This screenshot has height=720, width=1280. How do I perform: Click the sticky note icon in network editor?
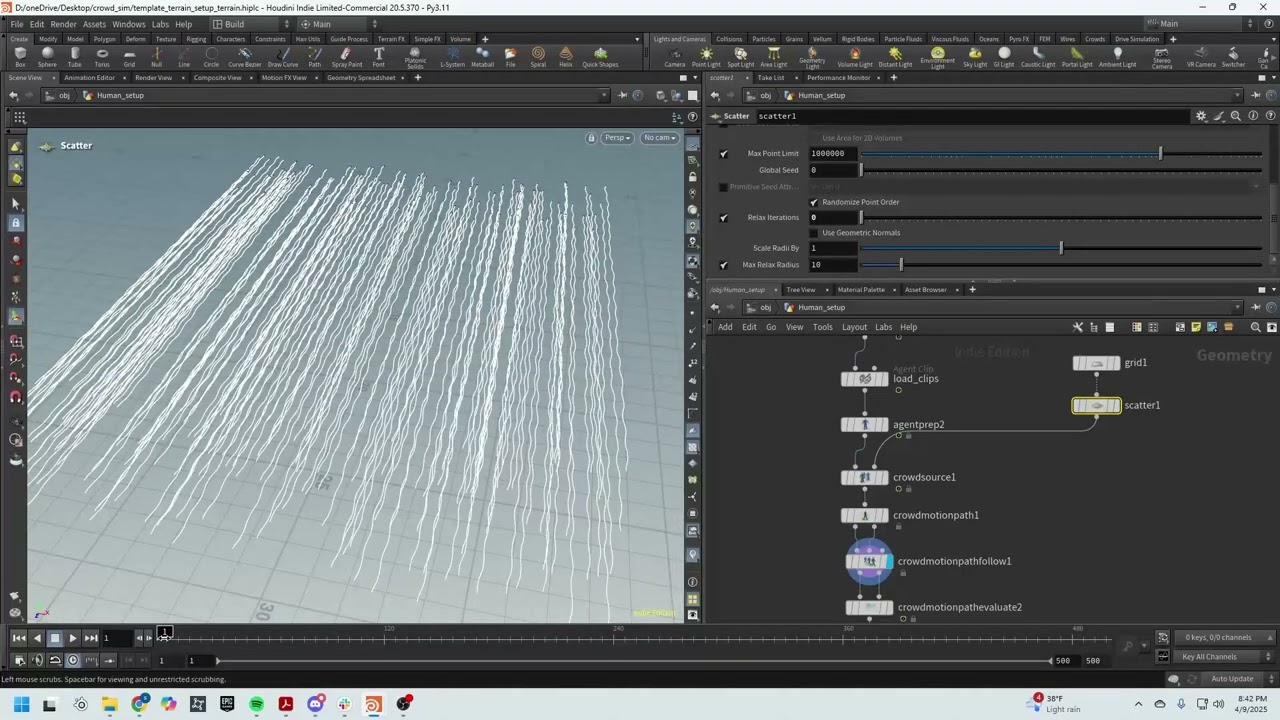[1196, 327]
